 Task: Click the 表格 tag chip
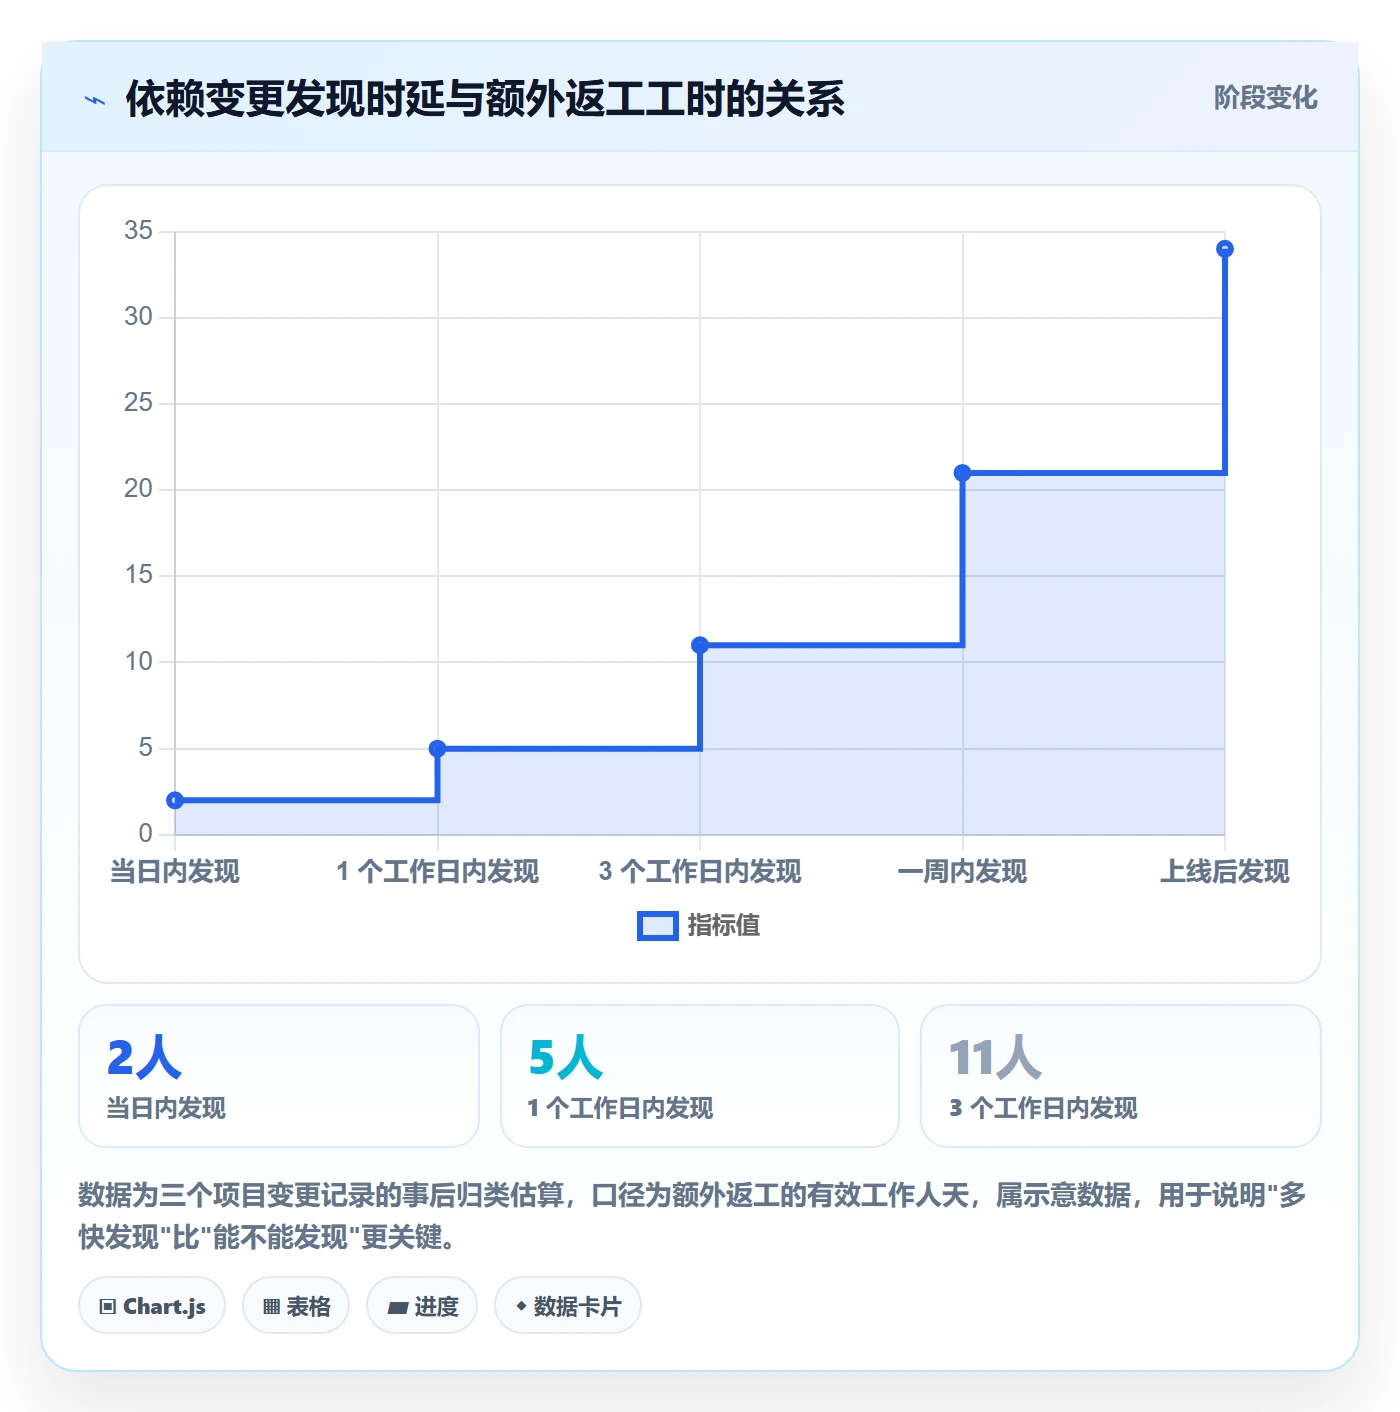click(296, 1306)
